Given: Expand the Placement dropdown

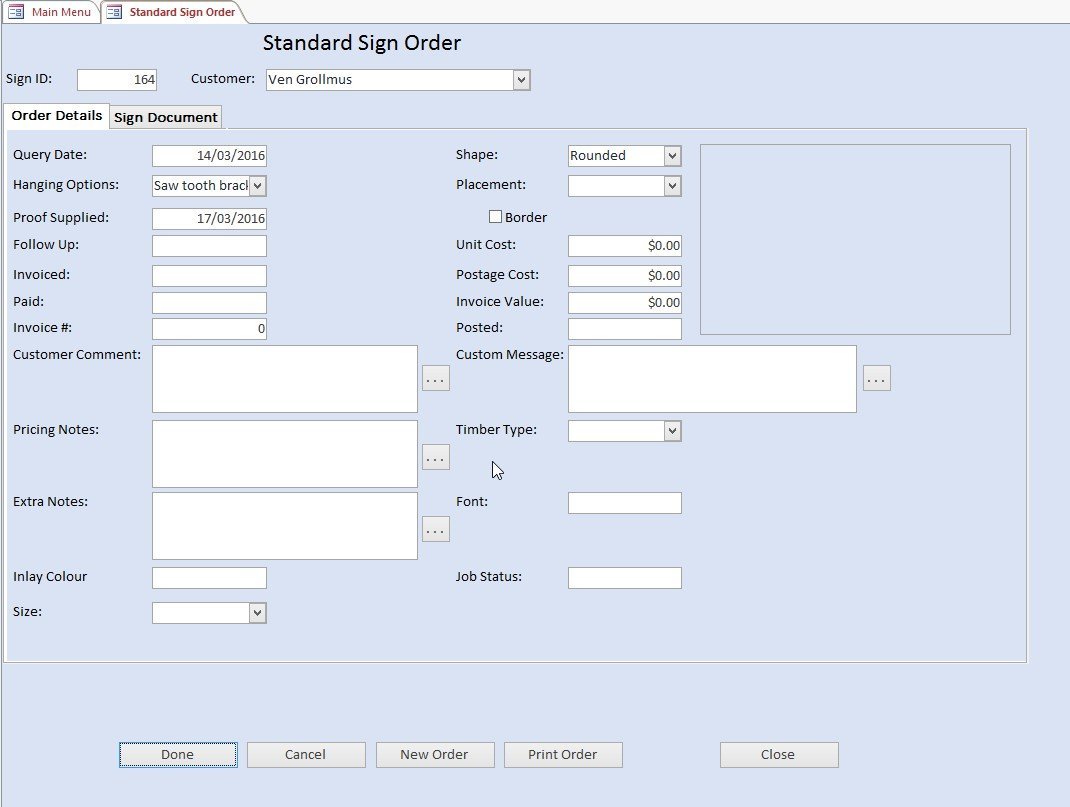Looking at the screenshot, I should pyautogui.click(x=673, y=186).
